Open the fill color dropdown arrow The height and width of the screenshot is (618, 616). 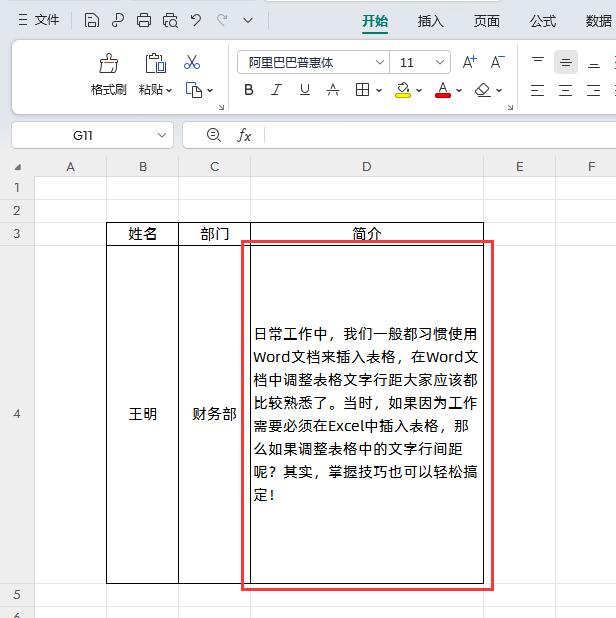pyautogui.click(x=419, y=91)
